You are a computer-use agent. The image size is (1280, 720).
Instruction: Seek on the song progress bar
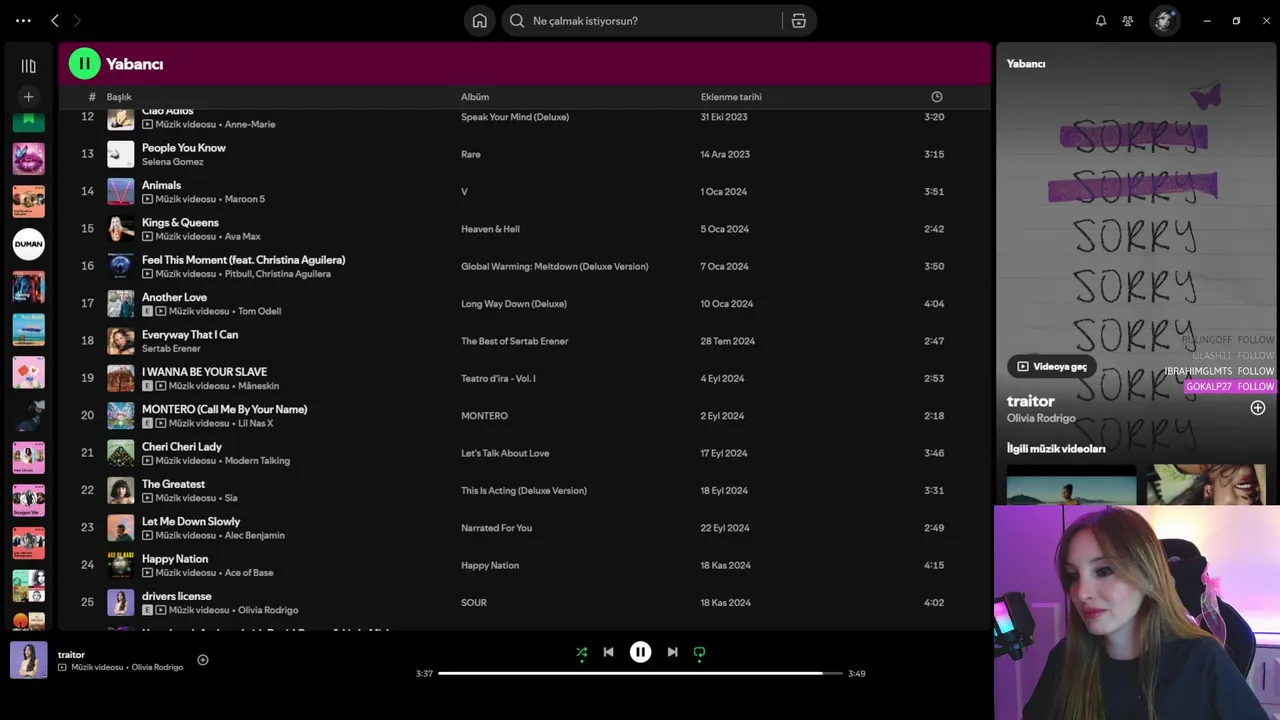pyautogui.click(x=640, y=673)
